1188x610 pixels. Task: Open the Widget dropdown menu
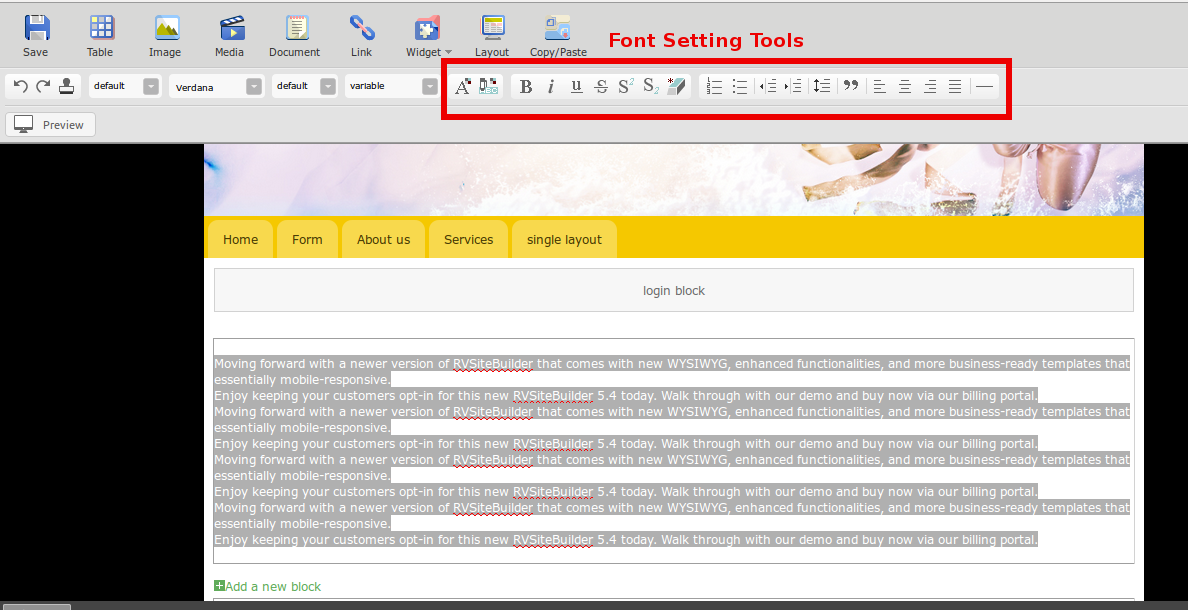428,35
